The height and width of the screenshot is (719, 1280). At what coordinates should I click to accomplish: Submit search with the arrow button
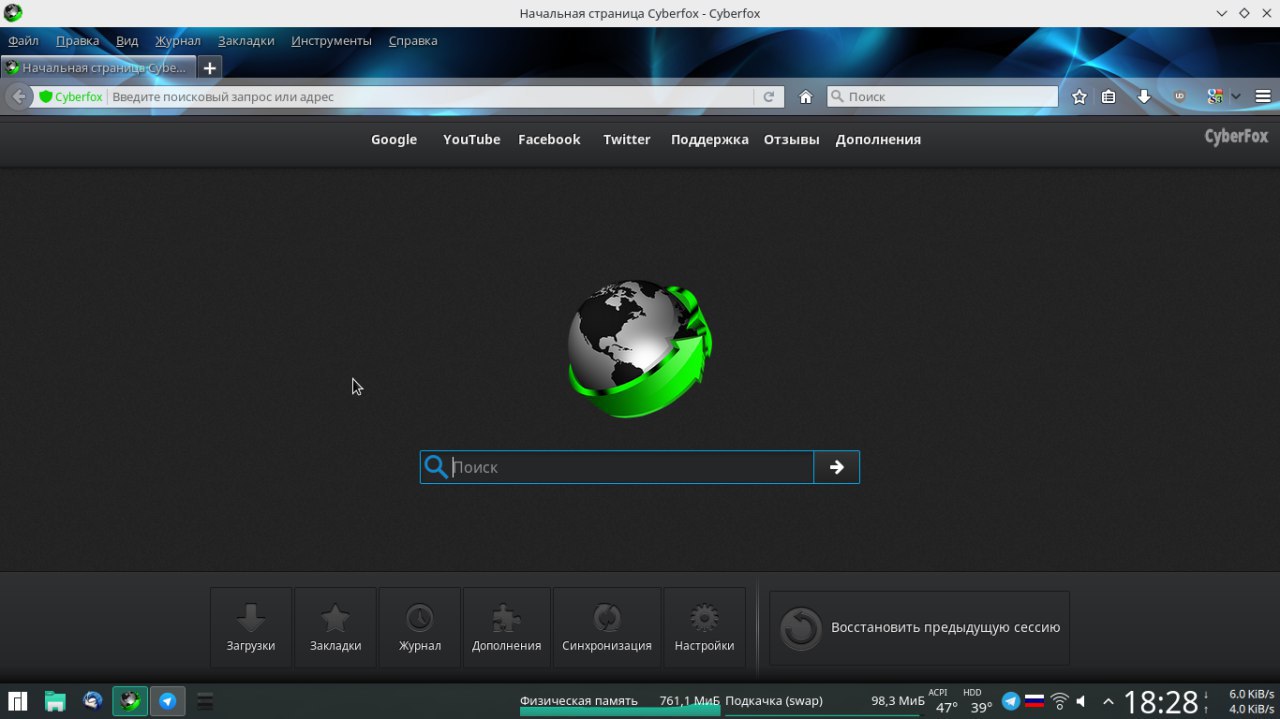coord(837,467)
